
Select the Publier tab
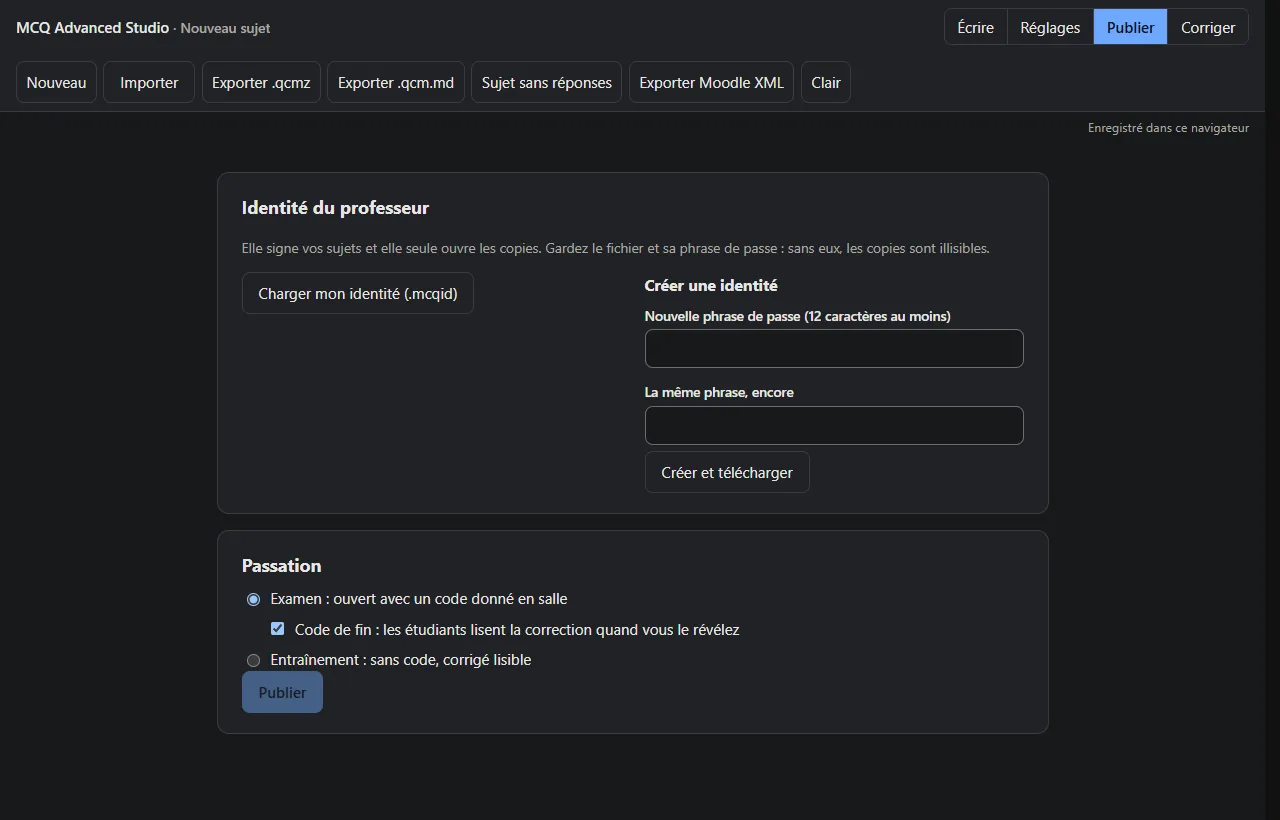pos(1130,27)
